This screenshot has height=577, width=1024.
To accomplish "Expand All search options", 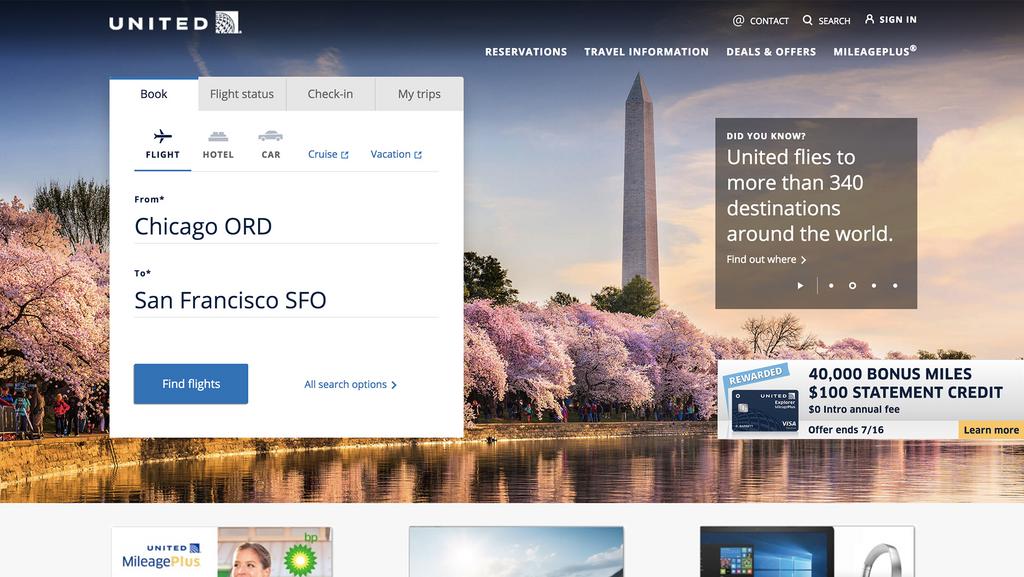I will click(x=350, y=385).
